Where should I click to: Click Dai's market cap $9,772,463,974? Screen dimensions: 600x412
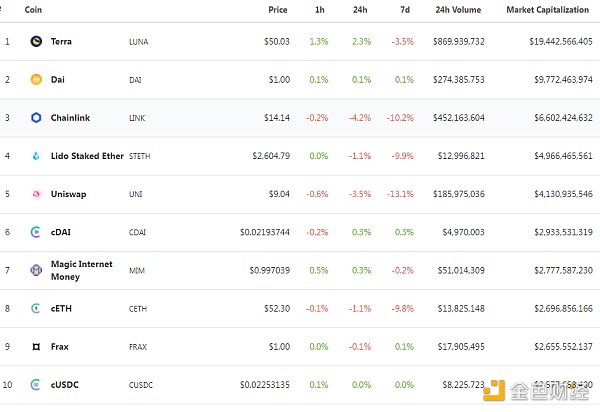563,80
